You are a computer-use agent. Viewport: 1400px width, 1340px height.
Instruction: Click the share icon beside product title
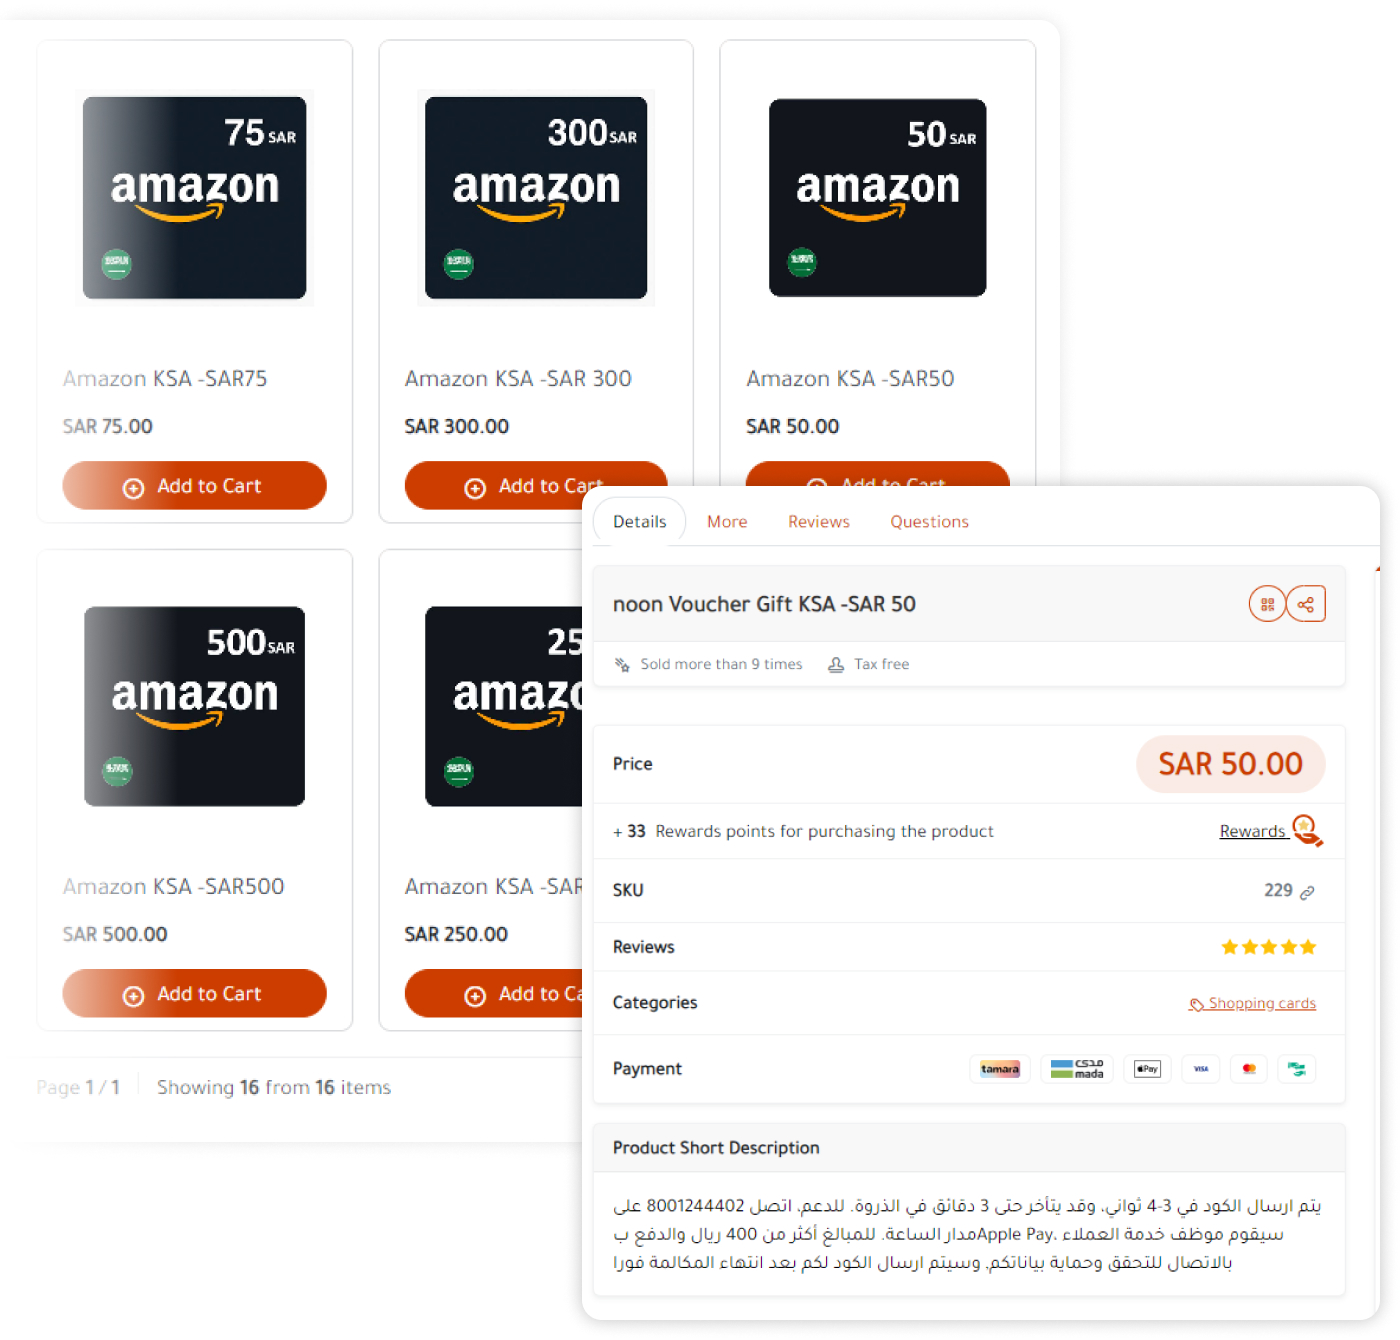point(1306,604)
